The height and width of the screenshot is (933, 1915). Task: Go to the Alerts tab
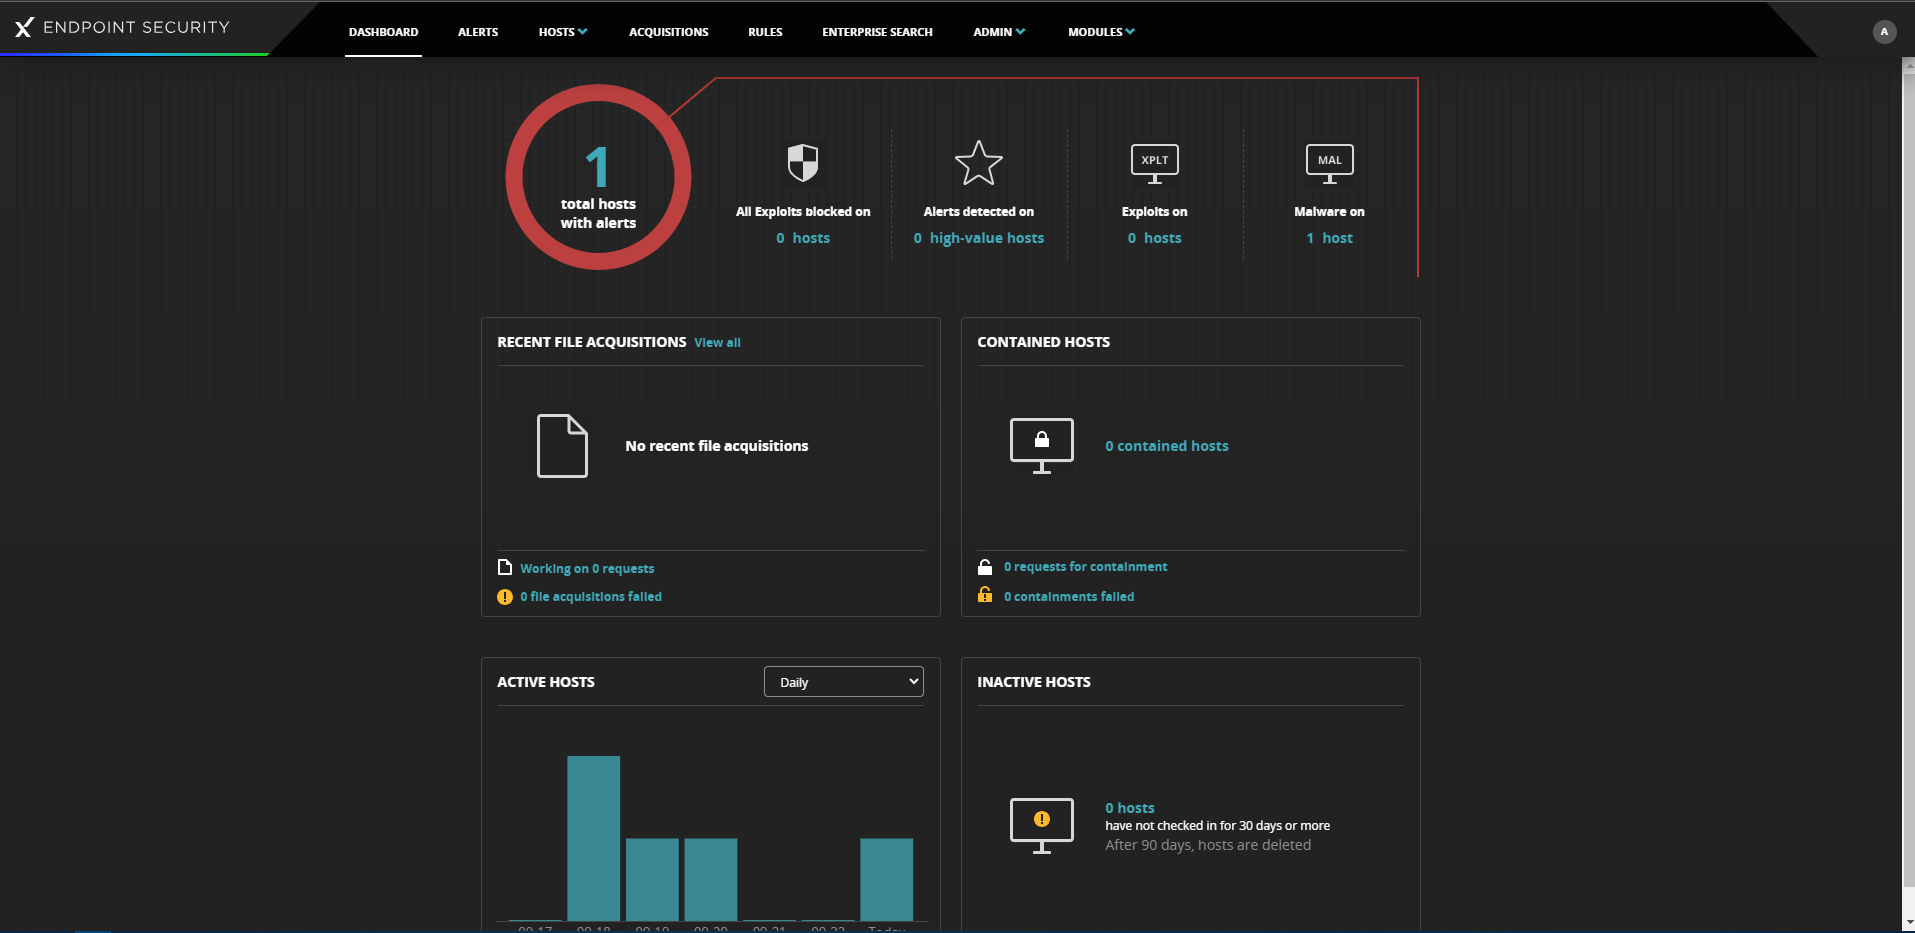478,32
